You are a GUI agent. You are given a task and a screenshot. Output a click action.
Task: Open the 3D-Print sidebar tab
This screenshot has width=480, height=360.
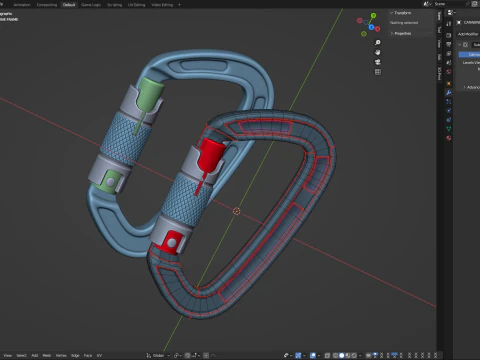[439, 73]
